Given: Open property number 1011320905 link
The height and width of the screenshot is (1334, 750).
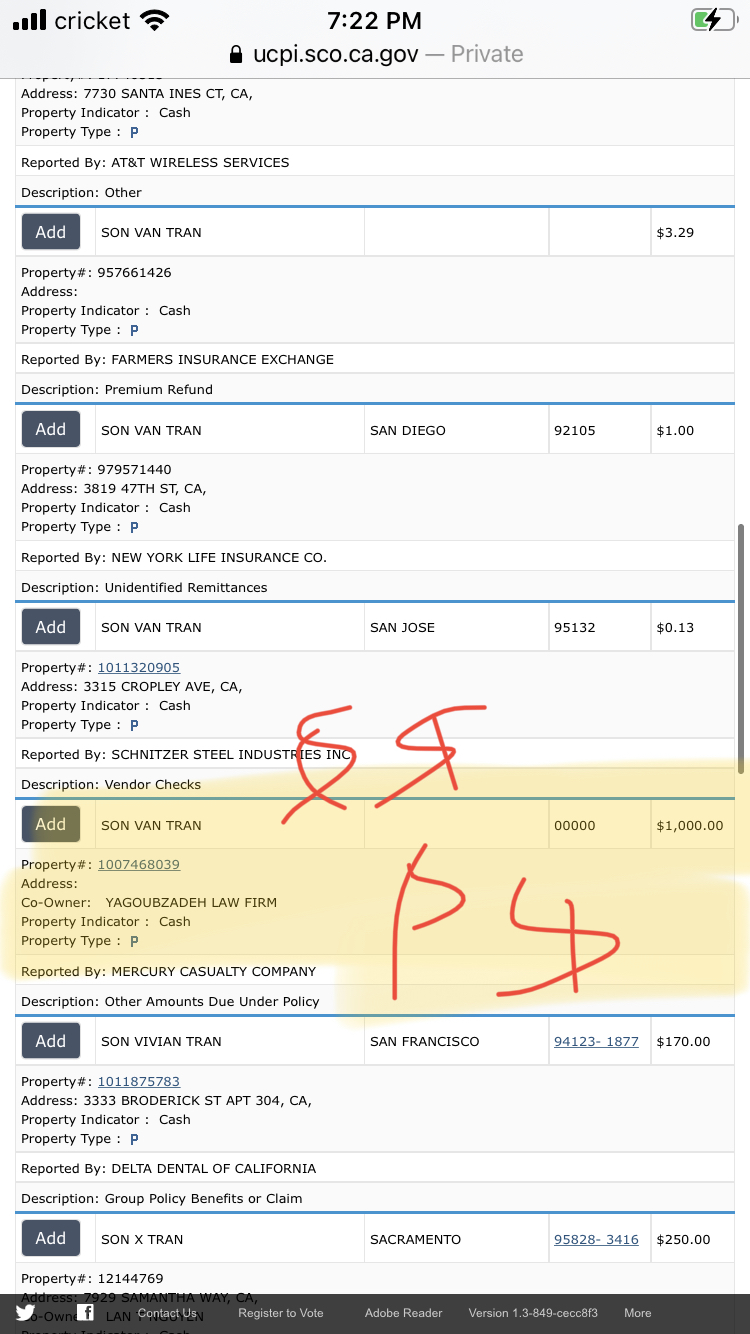Looking at the screenshot, I should click(139, 667).
